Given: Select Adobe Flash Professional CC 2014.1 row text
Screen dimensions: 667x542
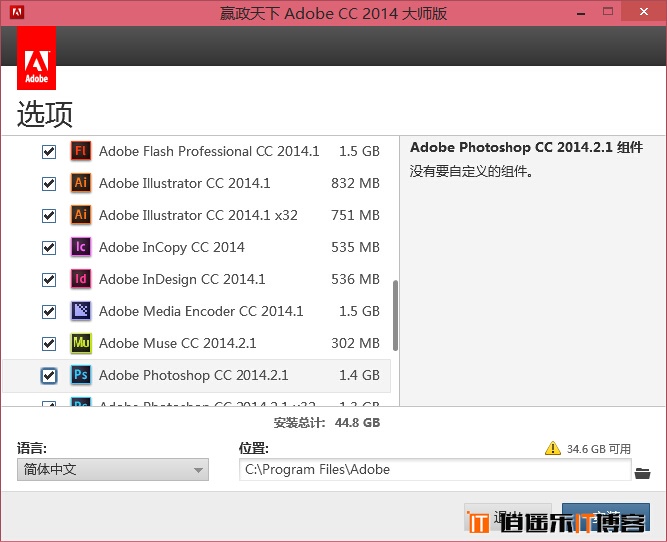Looking at the screenshot, I should pos(209,151).
